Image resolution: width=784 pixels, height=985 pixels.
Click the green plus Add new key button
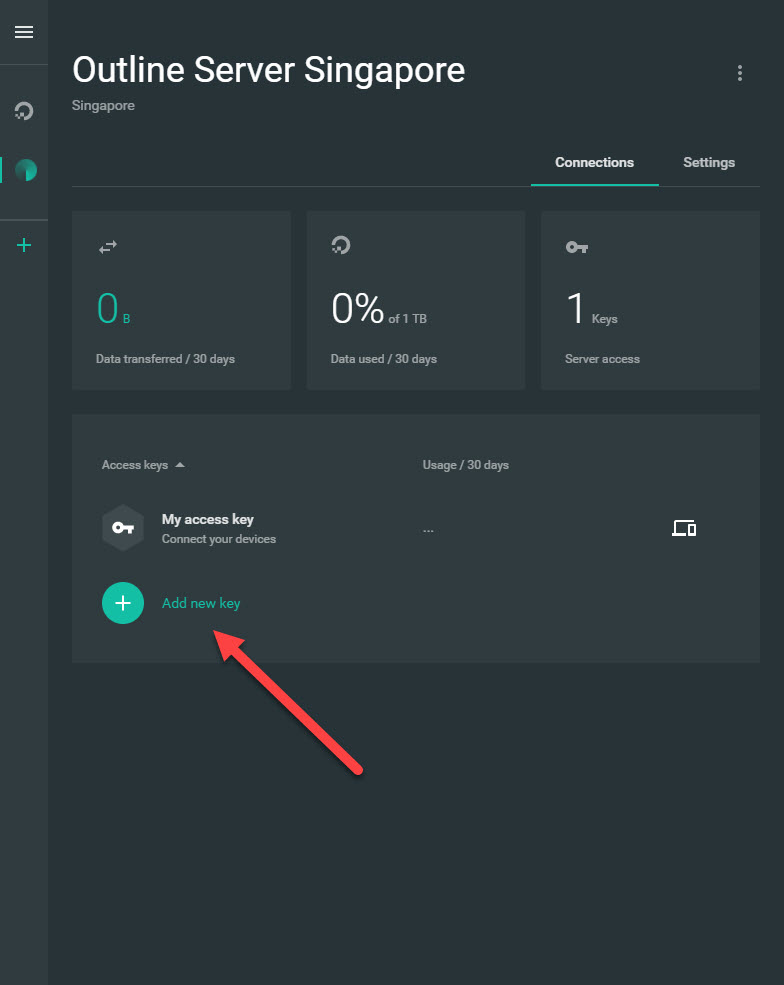(123, 603)
